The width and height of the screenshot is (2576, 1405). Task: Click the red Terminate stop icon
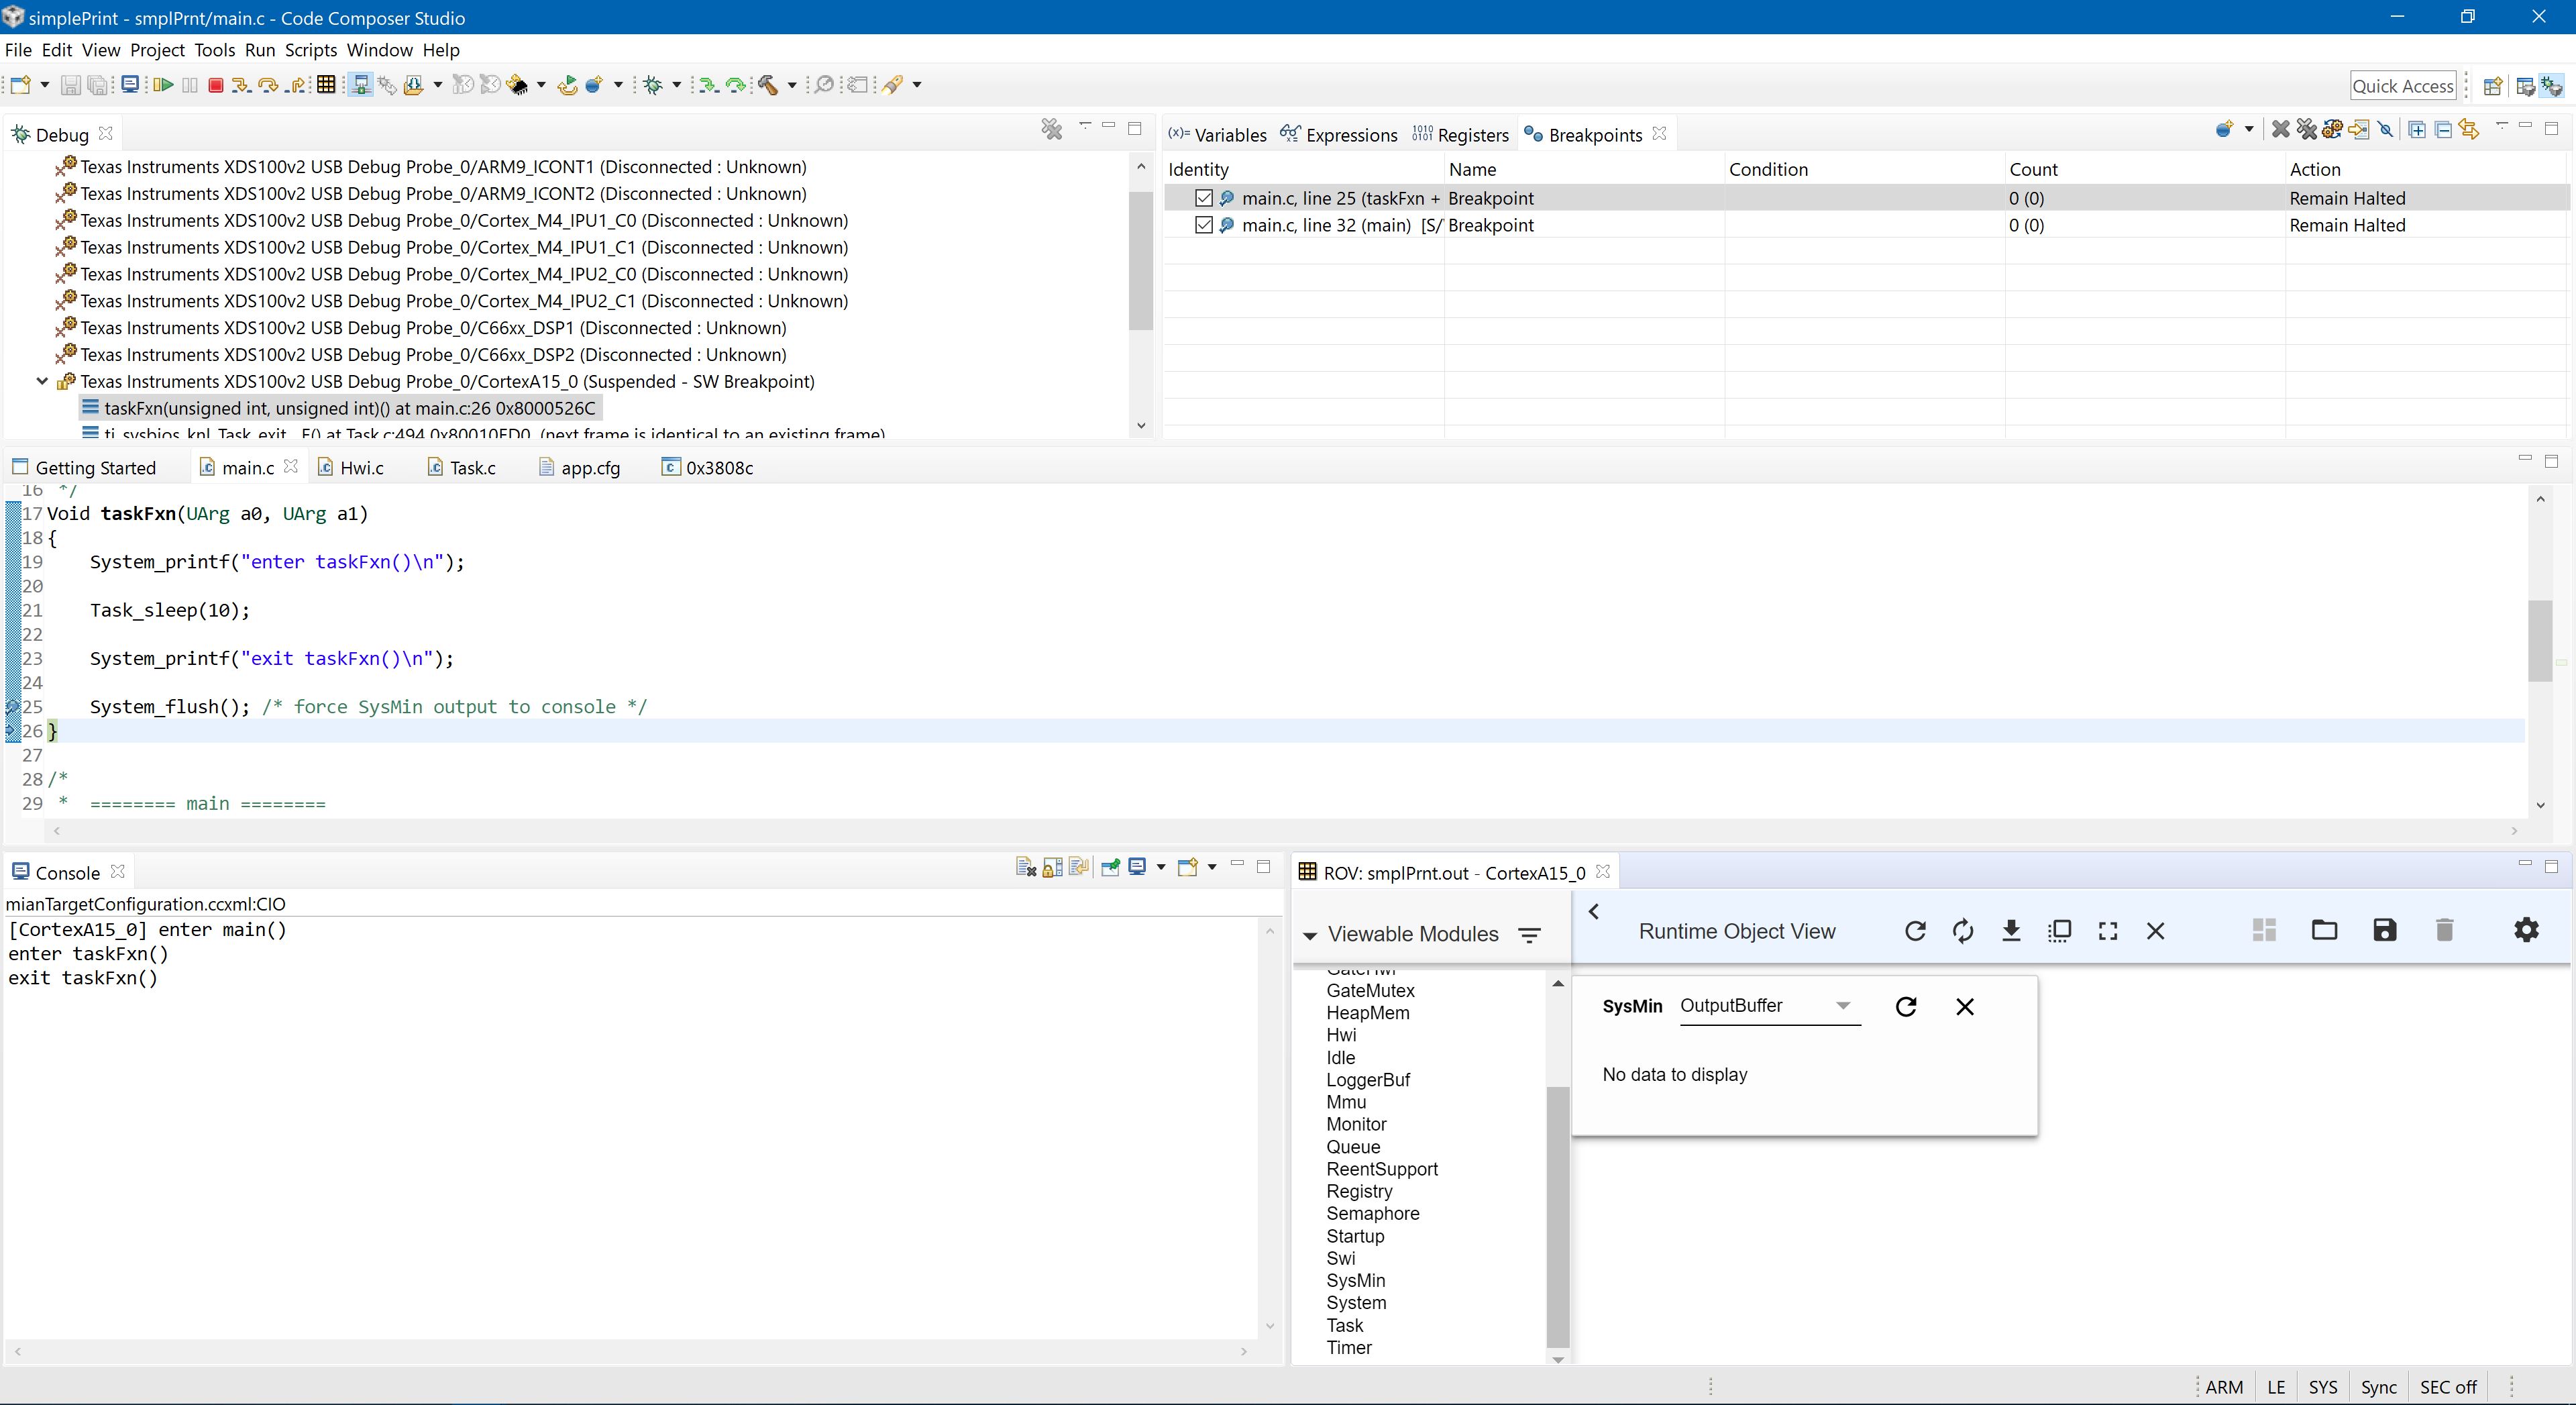pyautogui.click(x=215, y=85)
